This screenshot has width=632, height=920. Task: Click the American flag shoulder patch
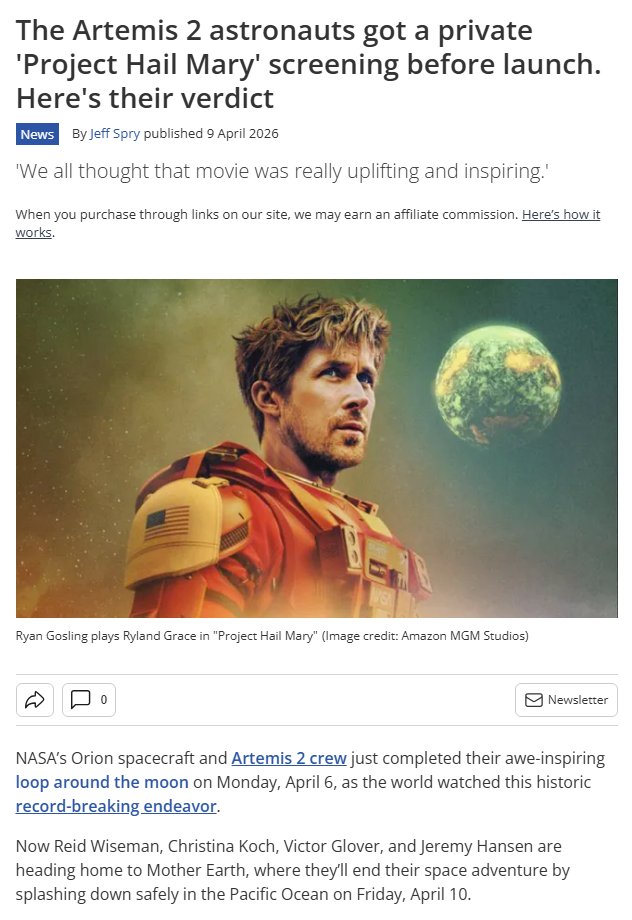[x=167, y=521]
